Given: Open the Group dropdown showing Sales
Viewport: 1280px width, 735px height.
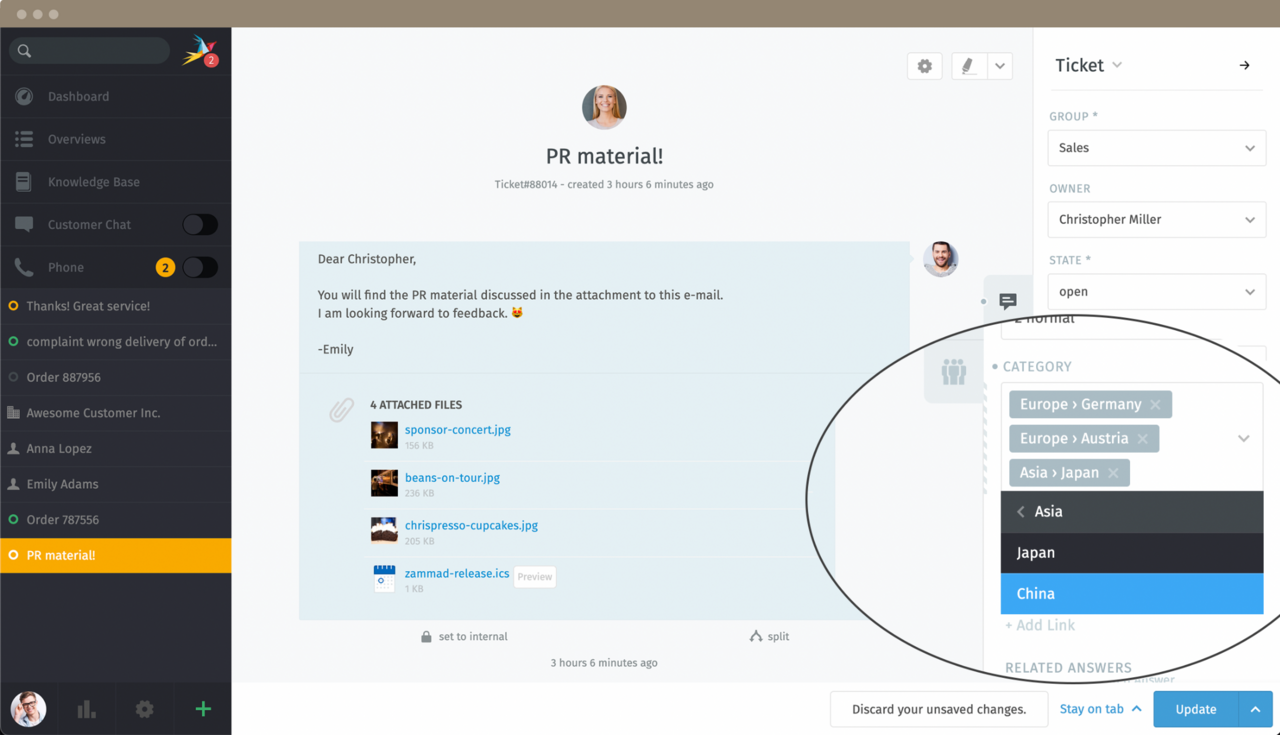Looking at the screenshot, I should coord(1156,148).
